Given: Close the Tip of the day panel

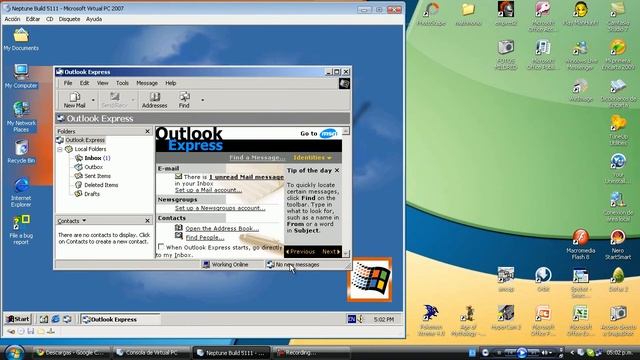Looking at the screenshot, I should (337, 170).
